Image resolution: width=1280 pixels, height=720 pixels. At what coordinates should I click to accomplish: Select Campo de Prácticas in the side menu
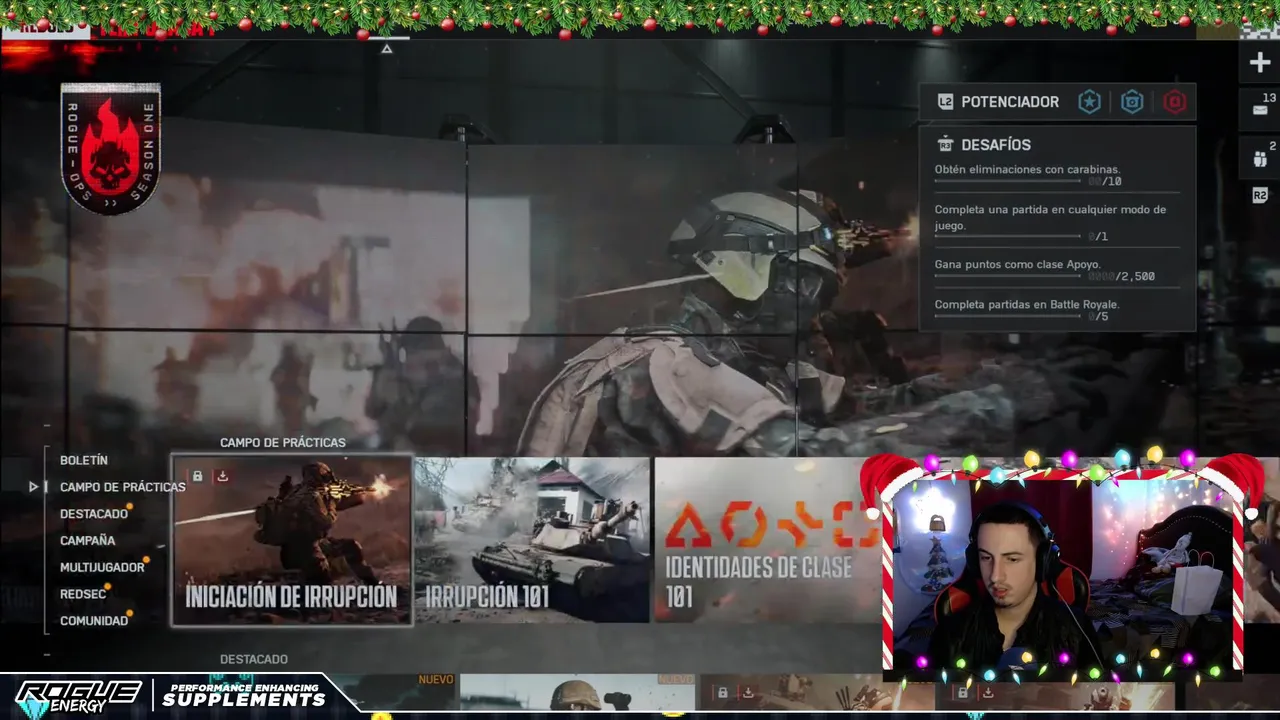123,487
